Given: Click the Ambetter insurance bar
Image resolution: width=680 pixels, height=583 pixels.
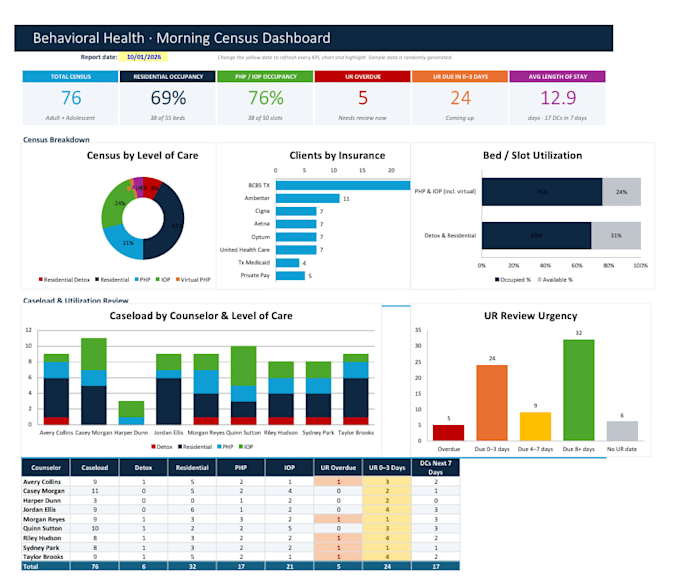Looking at the screenshot, I should [307, 198].
